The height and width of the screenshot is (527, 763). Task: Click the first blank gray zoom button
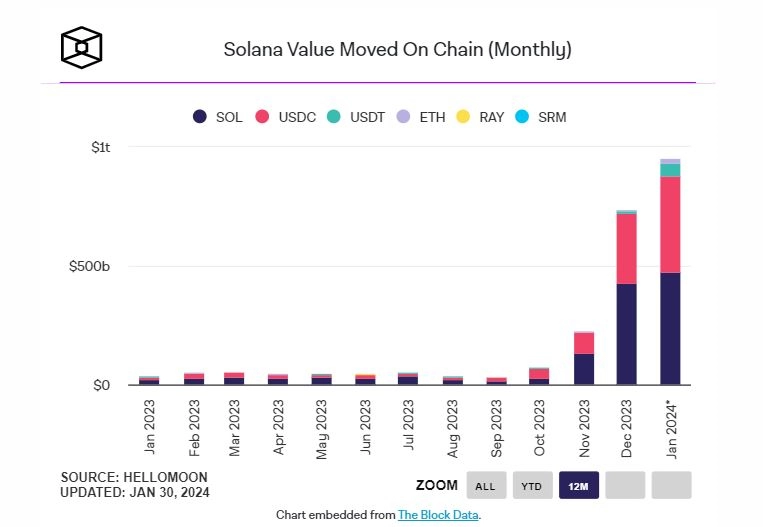[625, 485]
